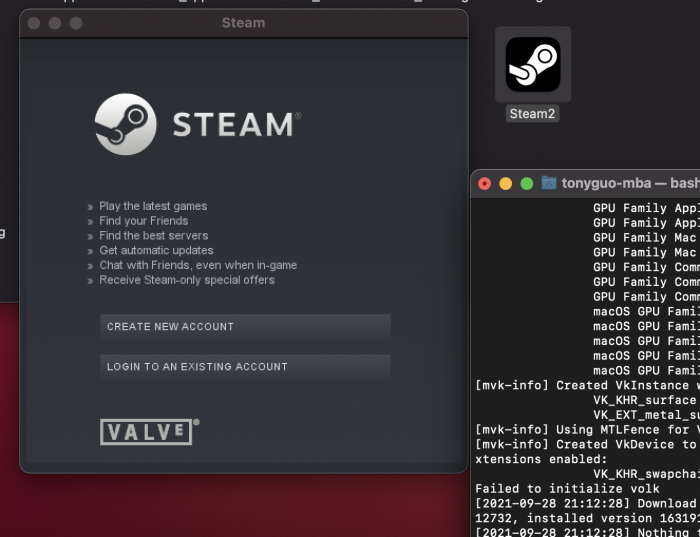Click the tonyguo-mba — bash terminal title
700x537 pixels.
[630, 183]
